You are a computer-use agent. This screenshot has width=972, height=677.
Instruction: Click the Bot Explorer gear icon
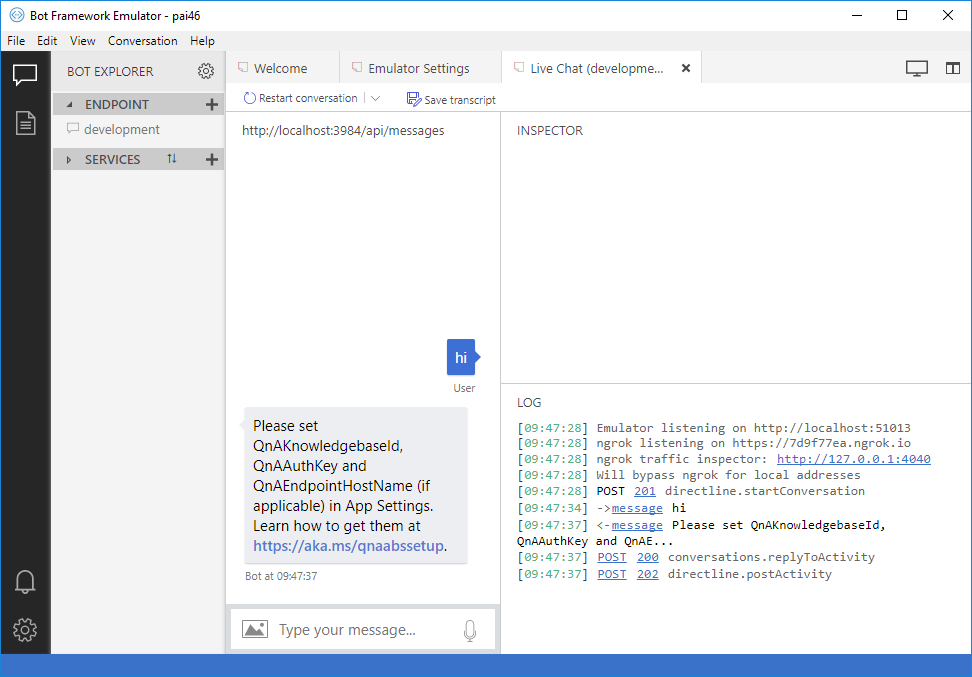click(x=206, y=71)
